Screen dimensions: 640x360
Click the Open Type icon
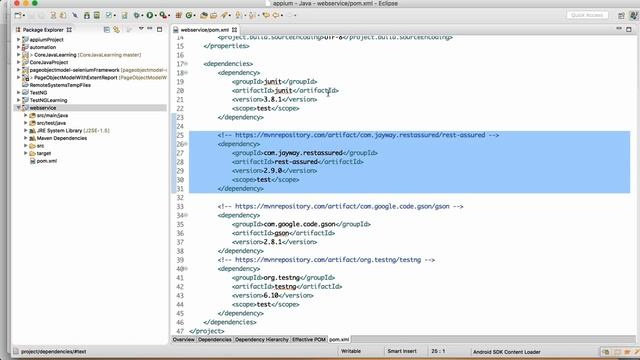tap(203, 15)
